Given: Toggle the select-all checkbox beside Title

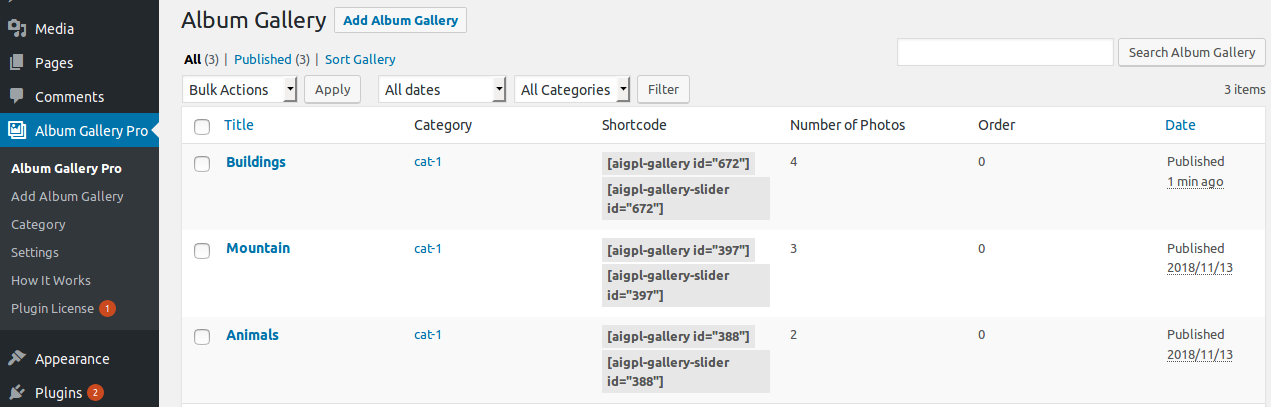Looking at the screenshot, I should point(202,126).
